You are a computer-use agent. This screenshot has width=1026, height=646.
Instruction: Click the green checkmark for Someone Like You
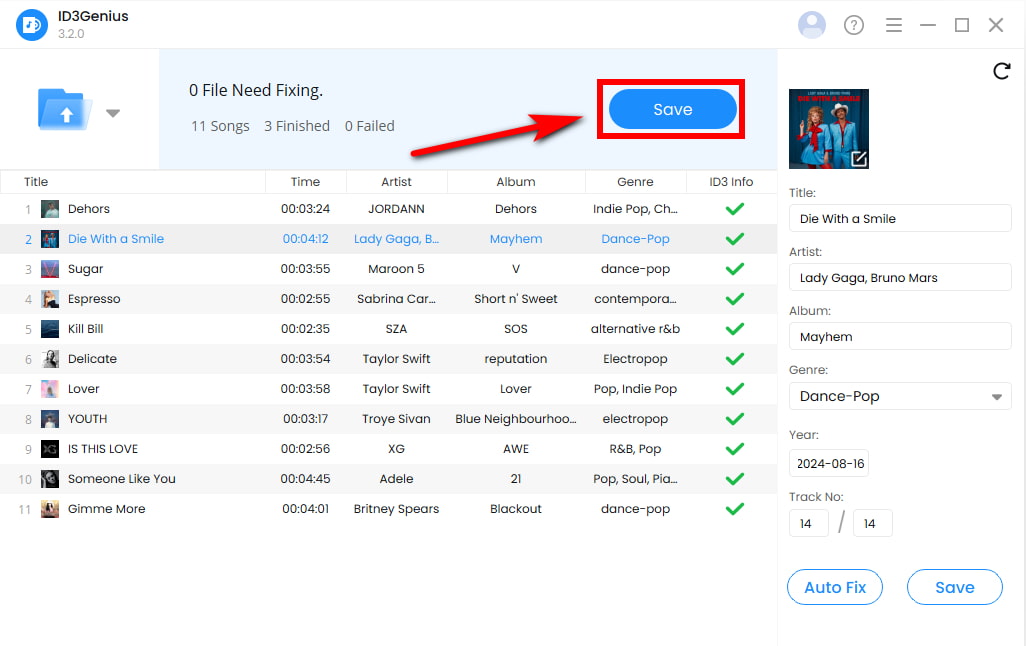tap(735, 479)
